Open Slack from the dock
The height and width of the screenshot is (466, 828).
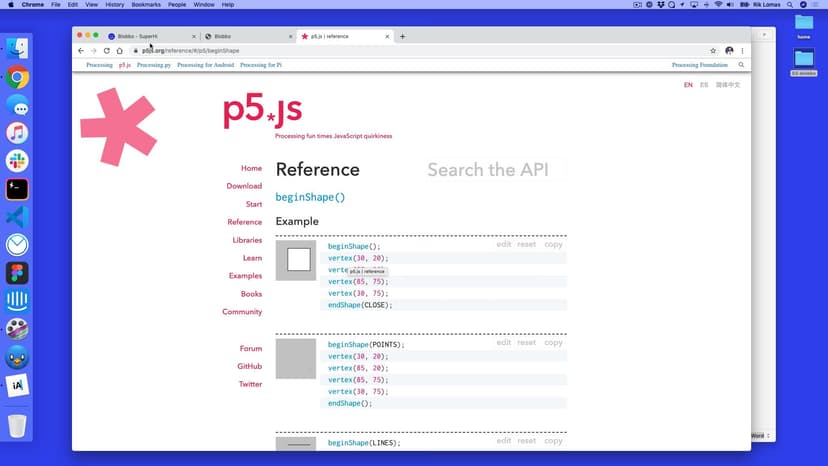17,161
